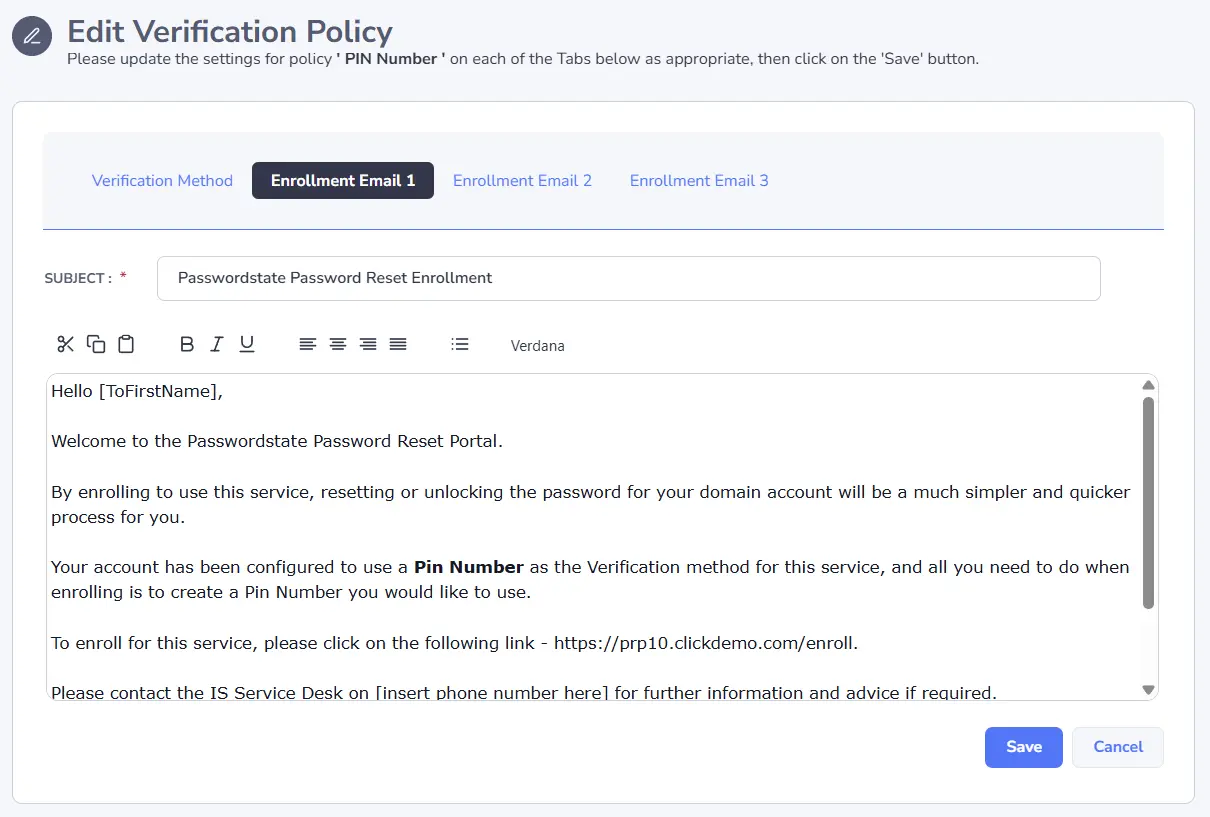Click the editor vertical scrollbar thumb
The image size is (1210, 817).
(1148, 503)
